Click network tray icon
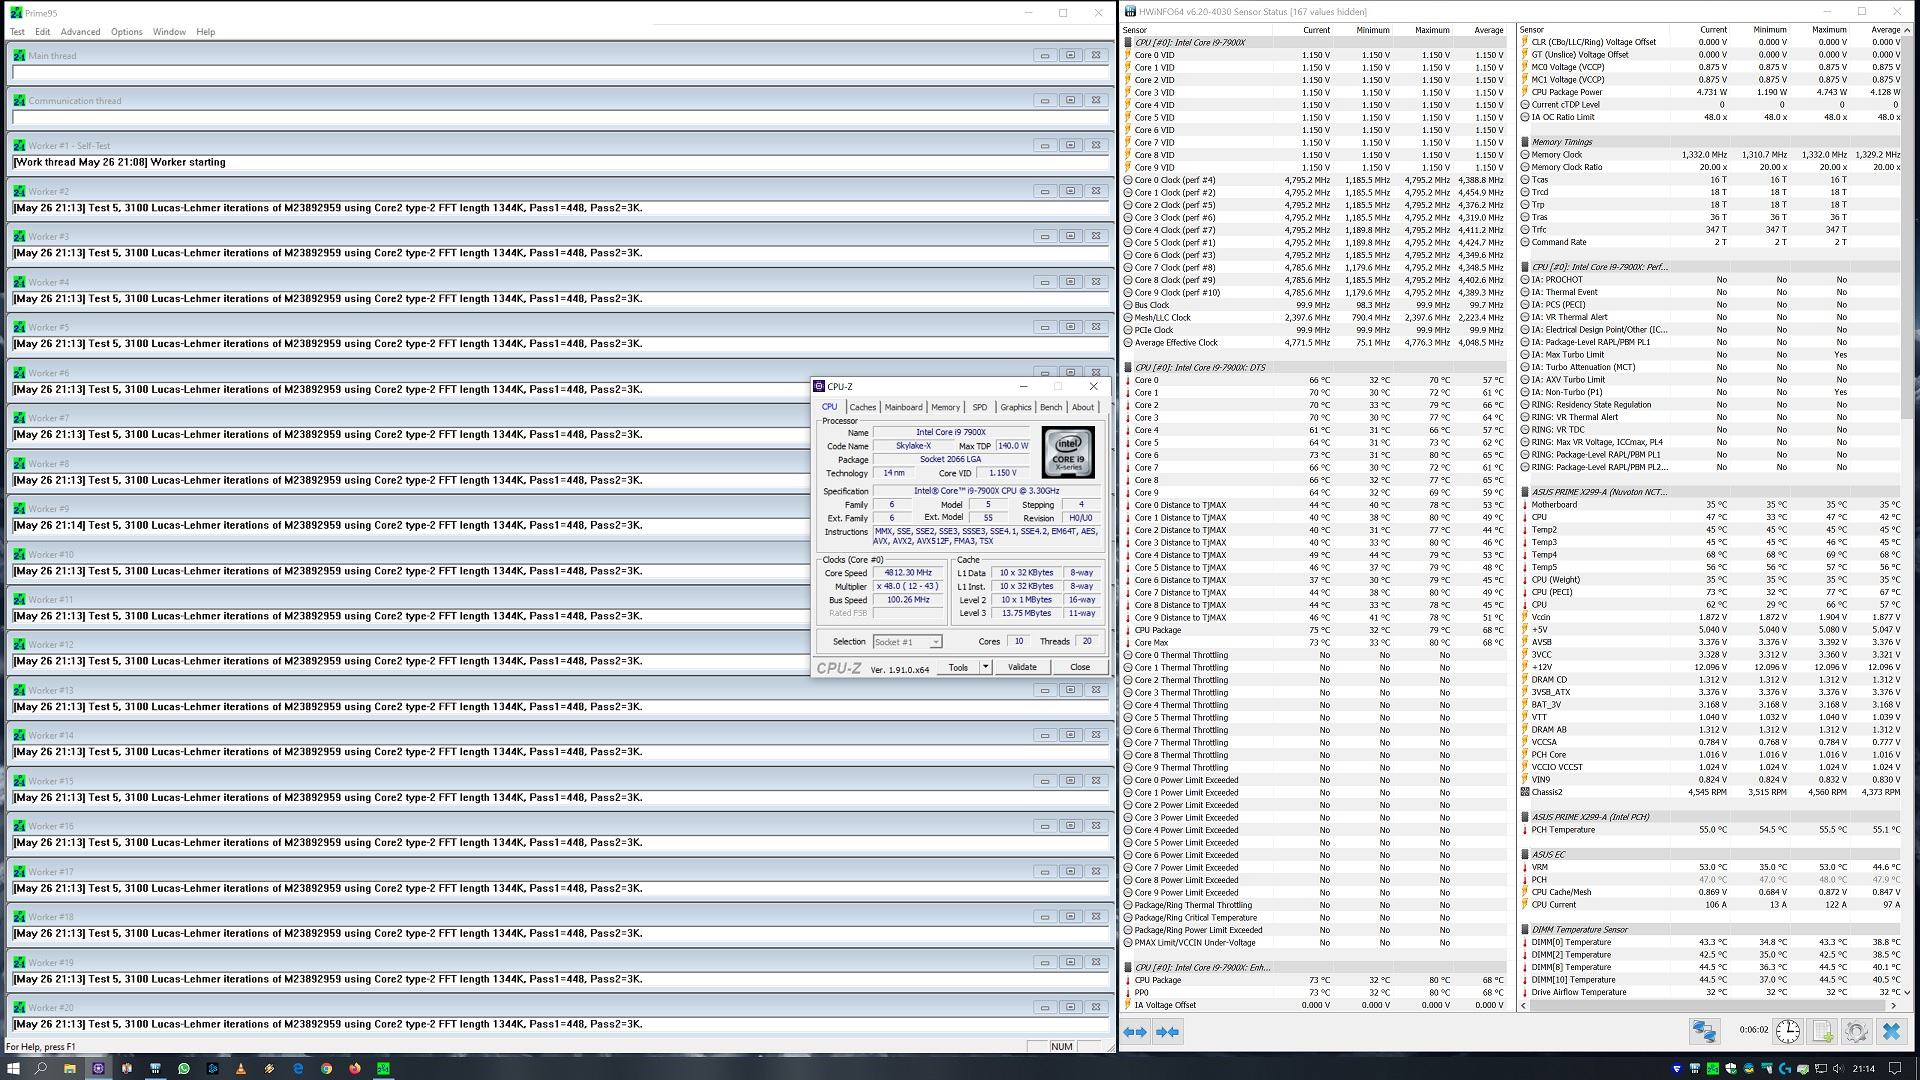Image resolution: width=1920 pixels, height=1080 pixels. click(x=1820, y=1068)
